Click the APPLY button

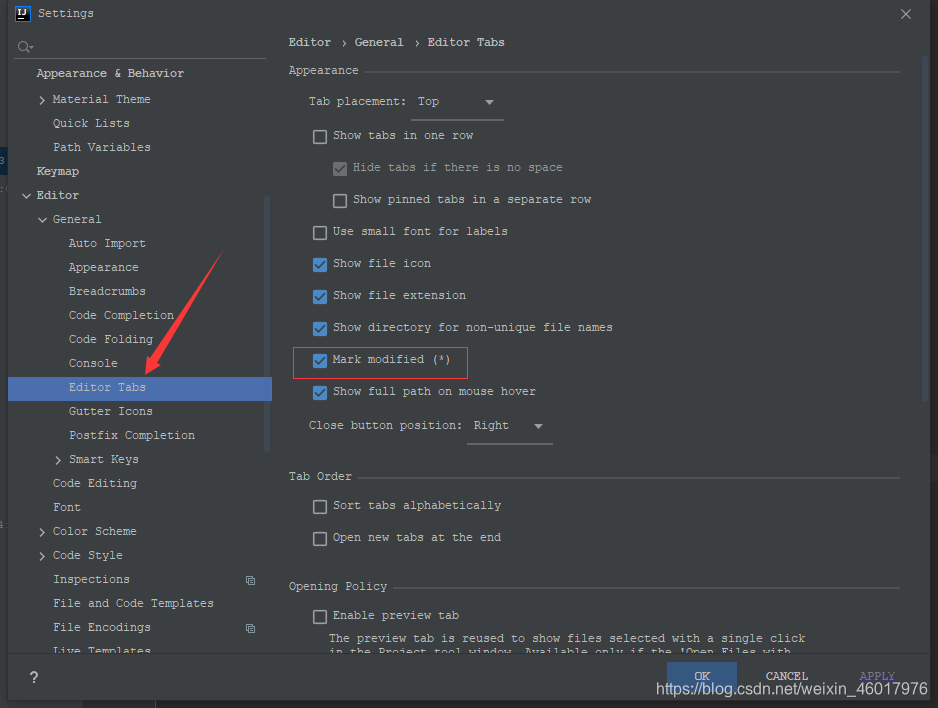click(x=877, y=676)
